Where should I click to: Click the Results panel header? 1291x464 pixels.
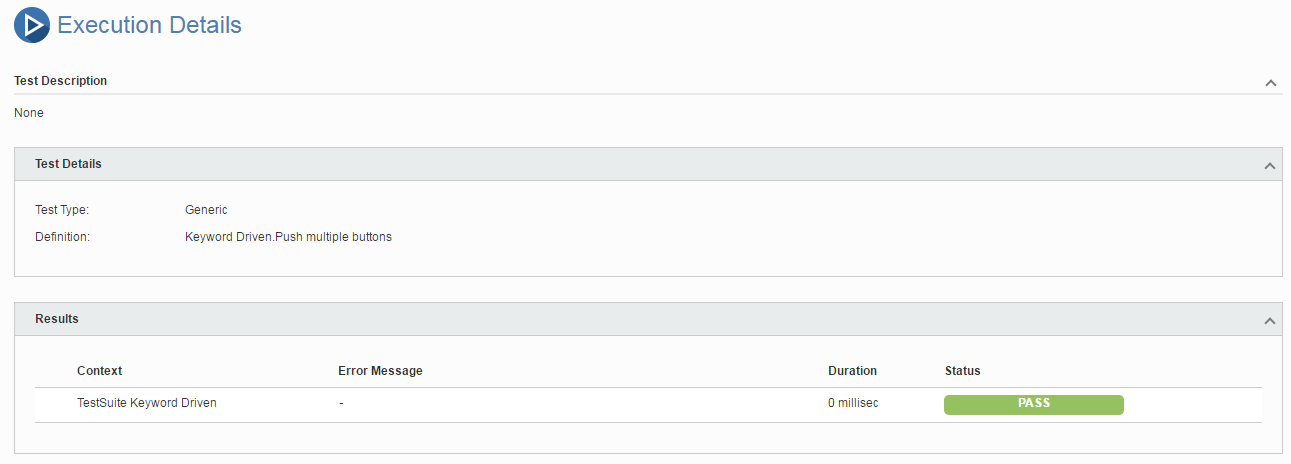(648, 319)
